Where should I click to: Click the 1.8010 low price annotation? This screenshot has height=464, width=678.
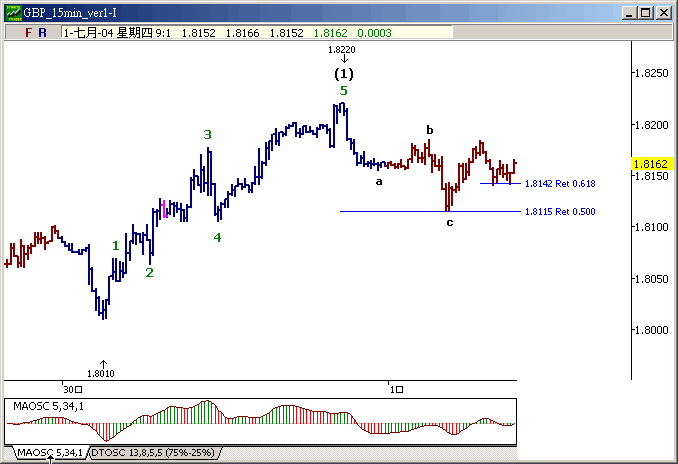point(101,374)
